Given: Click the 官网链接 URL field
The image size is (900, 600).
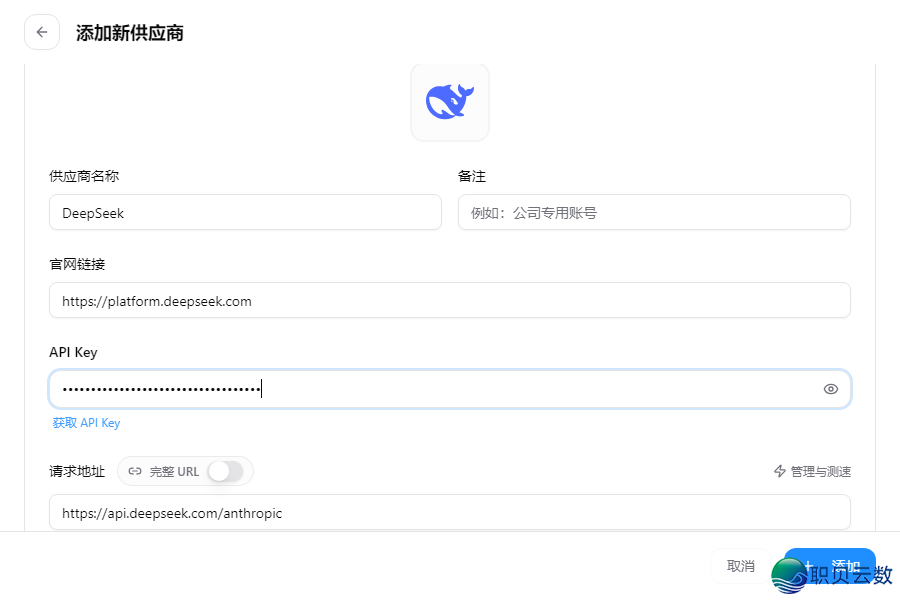Looking at the screenshot, I should click(450, 300).
